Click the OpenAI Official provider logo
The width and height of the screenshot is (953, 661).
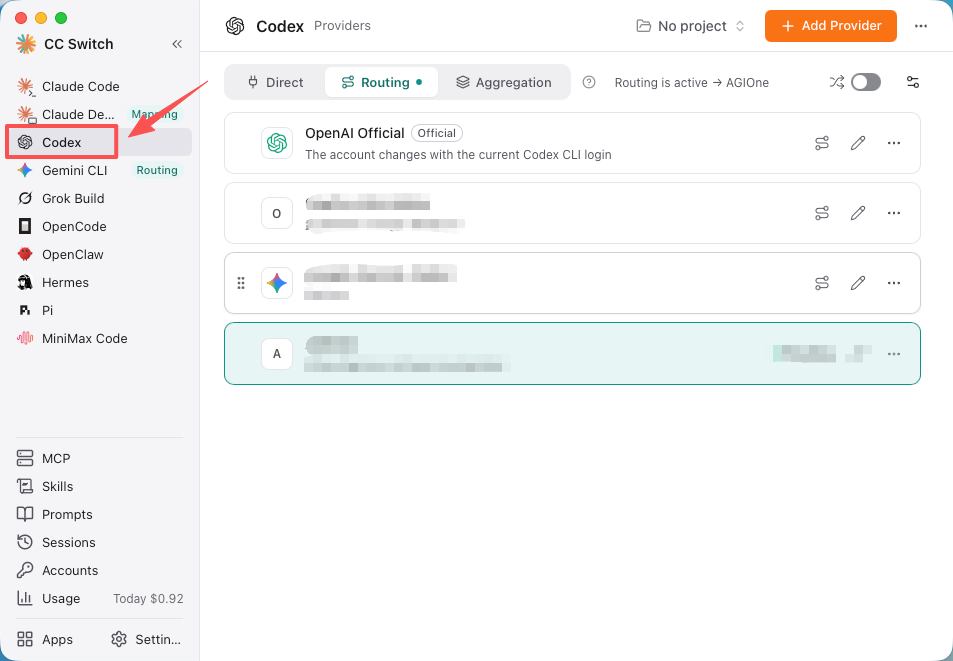click(277, 143)
